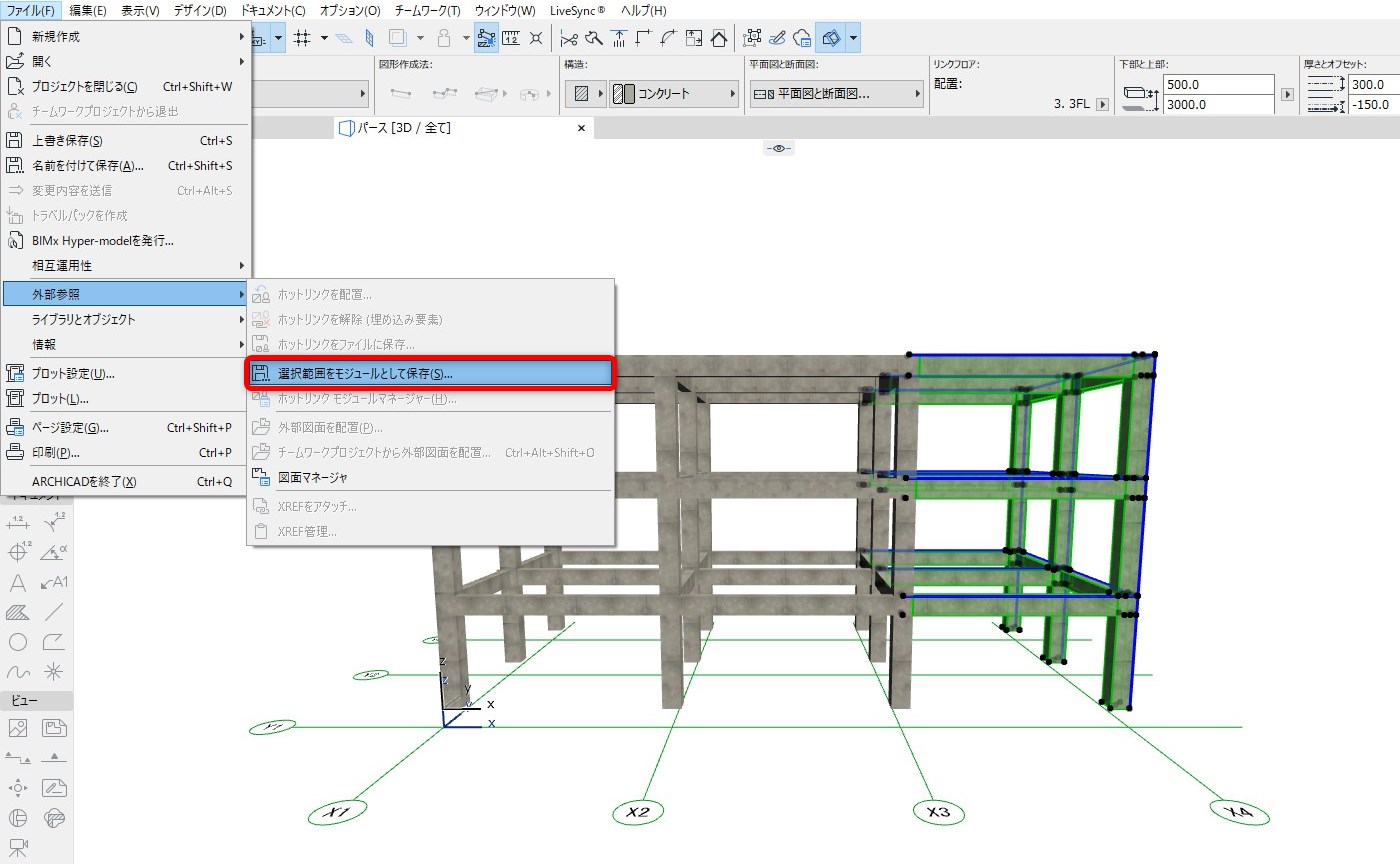The image size is (1400, 864).
Task: Click the 300.0 thickness field
Action: point(1374,85)
